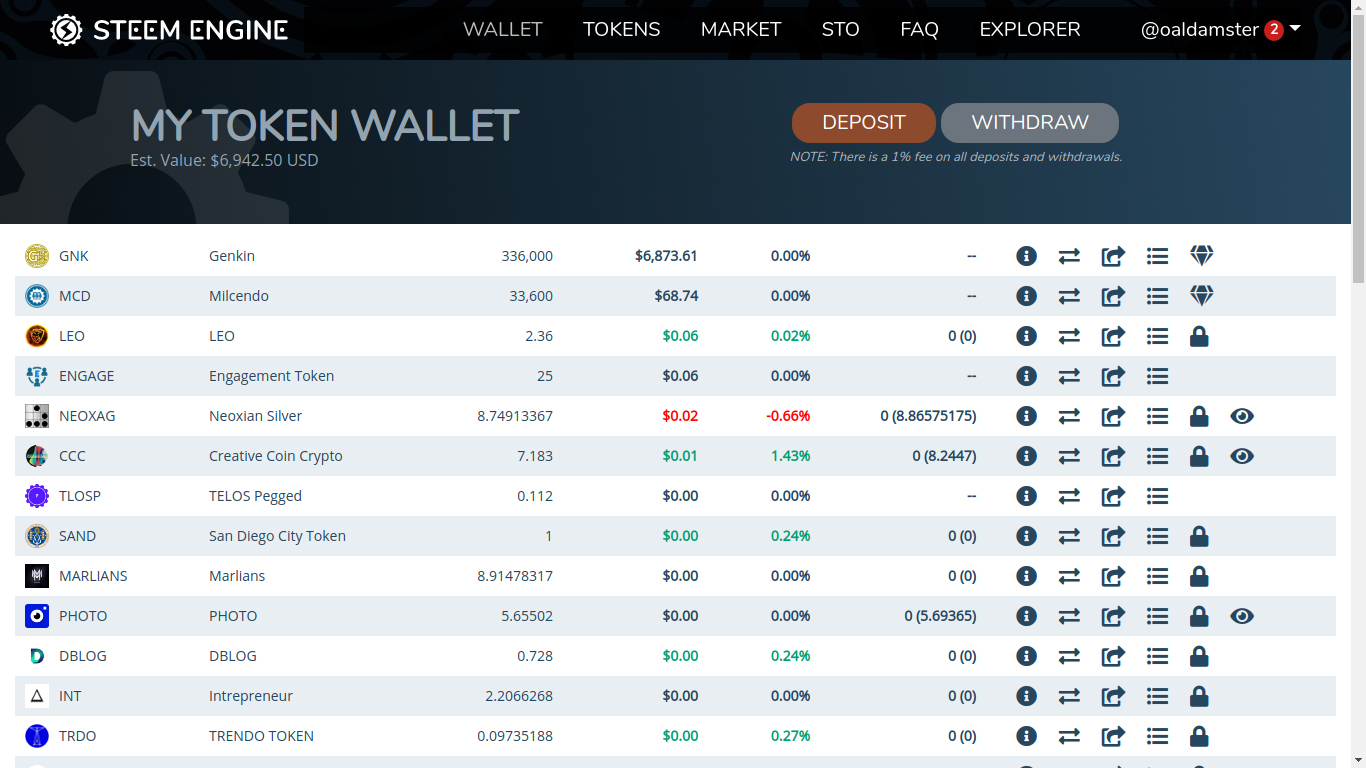Click the 0 (5.69365) stake for PHOTO

point(941,616)
